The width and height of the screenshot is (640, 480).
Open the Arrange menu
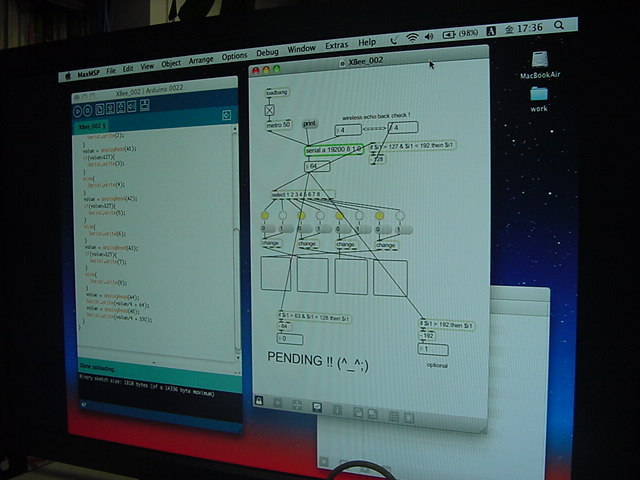201,60
